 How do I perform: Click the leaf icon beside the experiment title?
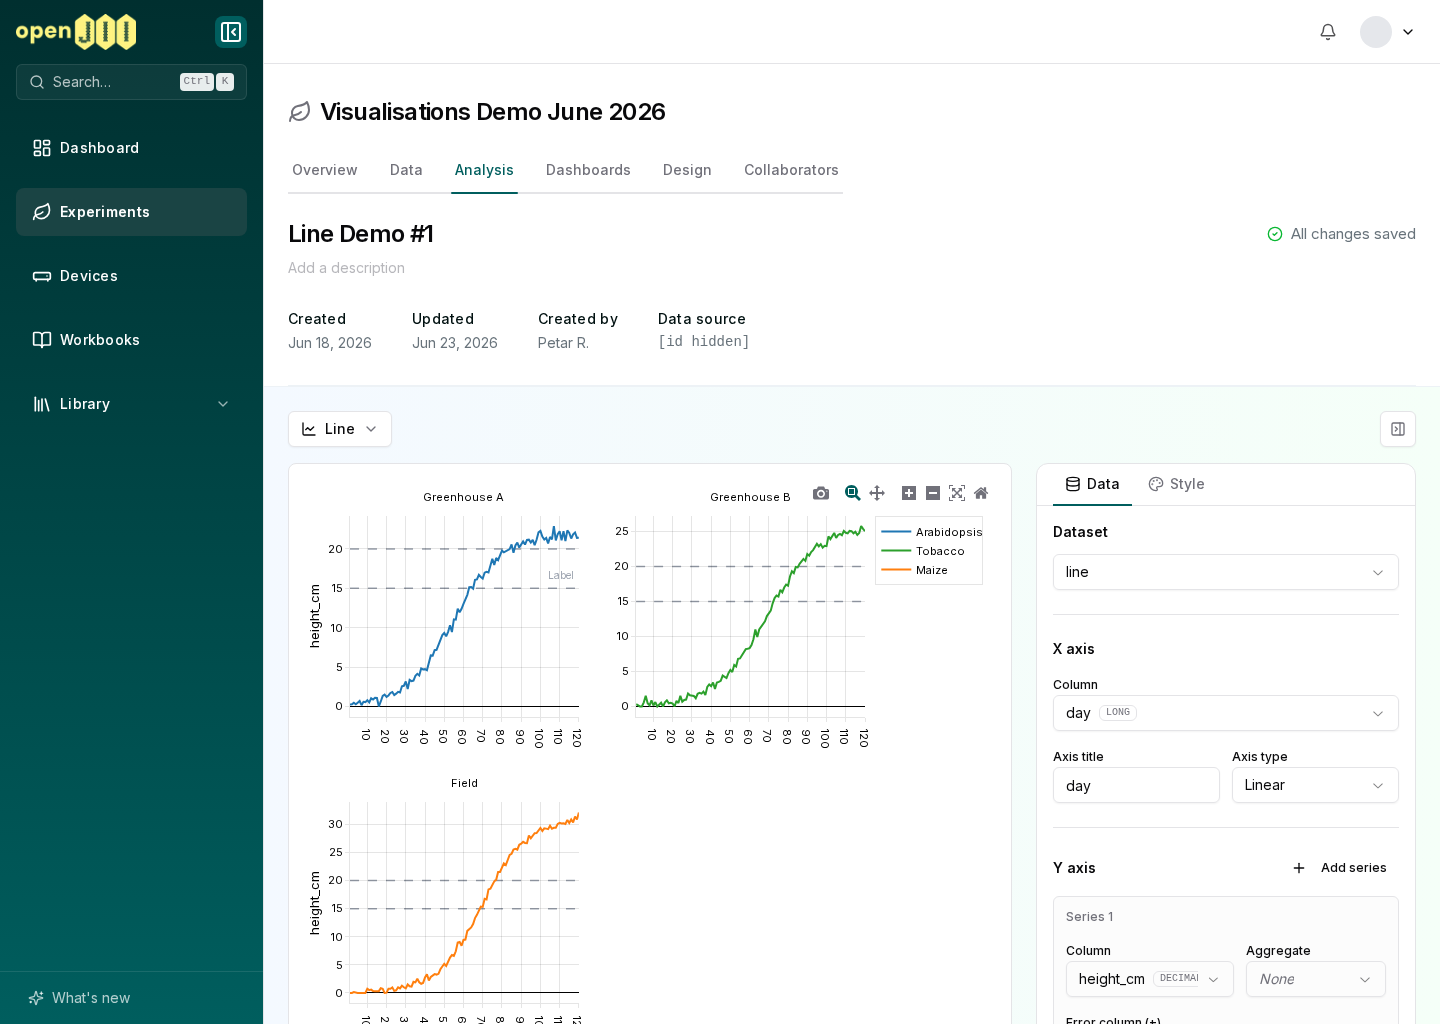click(299, 112)
